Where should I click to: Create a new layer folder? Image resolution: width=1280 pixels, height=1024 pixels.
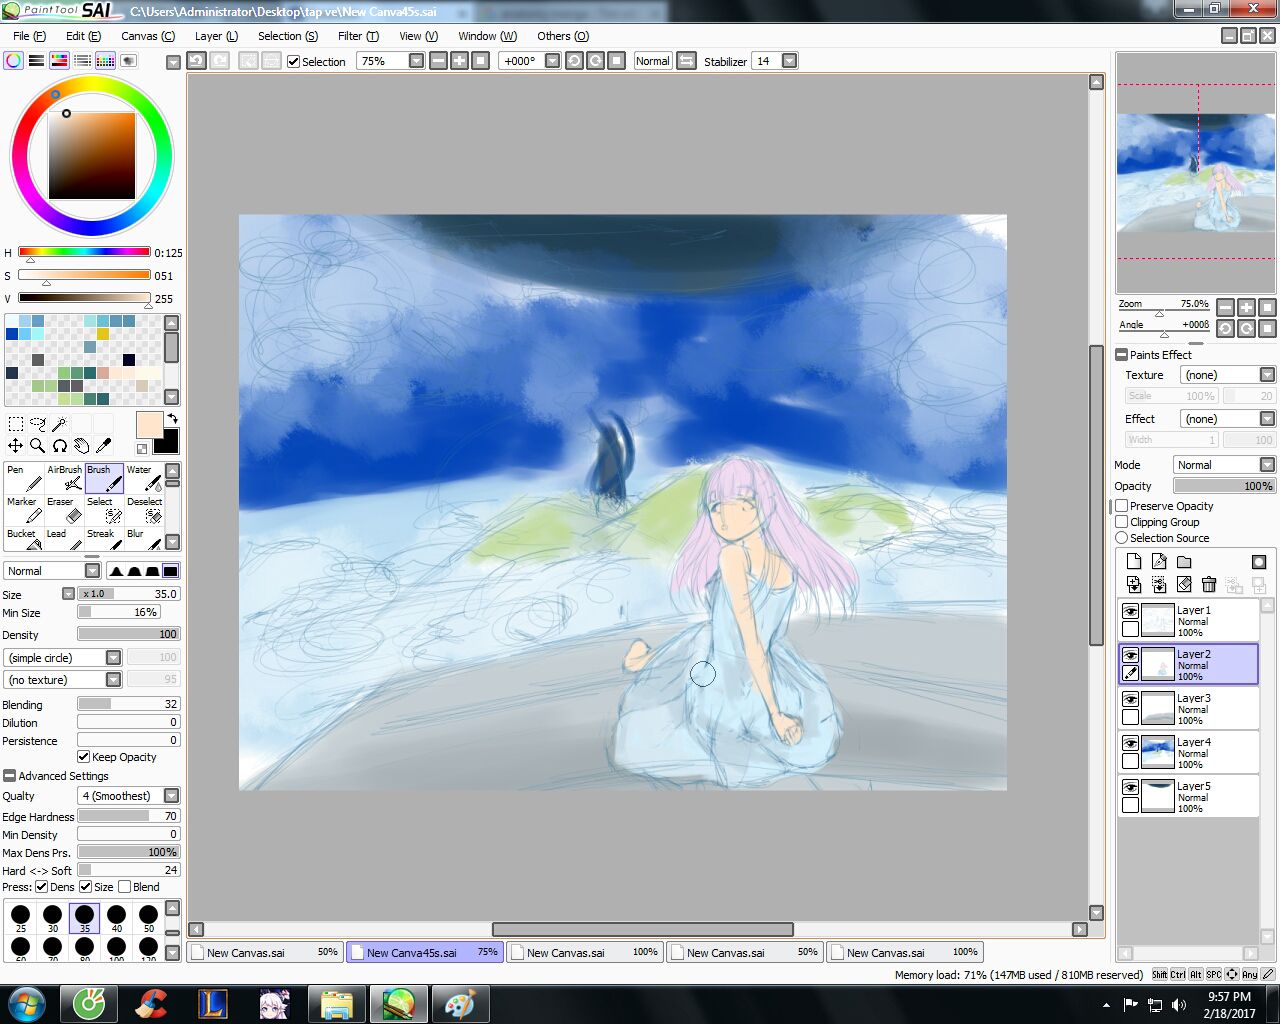click(x=1184, y=562)
